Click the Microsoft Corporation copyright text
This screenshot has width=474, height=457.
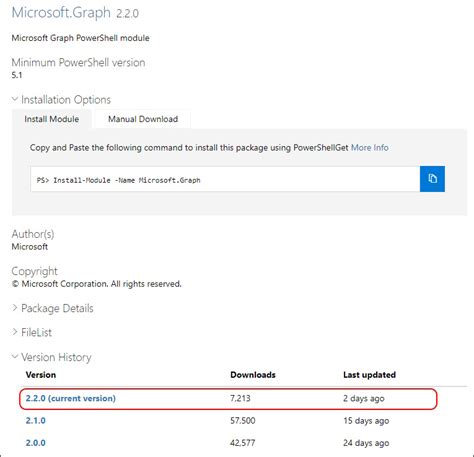pos(97,284)
